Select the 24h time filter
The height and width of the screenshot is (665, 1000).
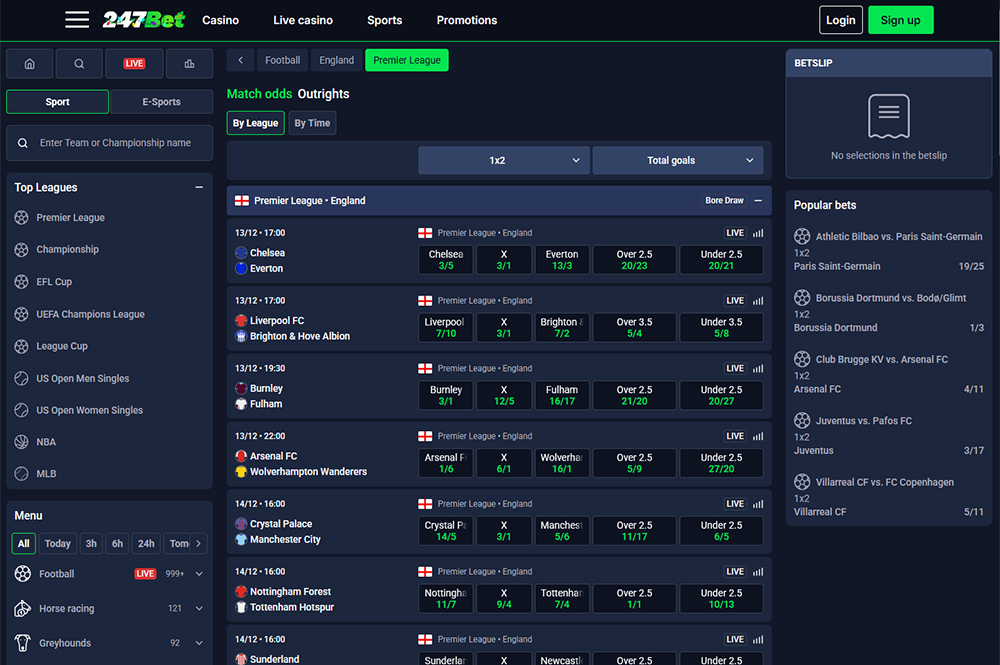pyautogui.click(x=146, y=543)
